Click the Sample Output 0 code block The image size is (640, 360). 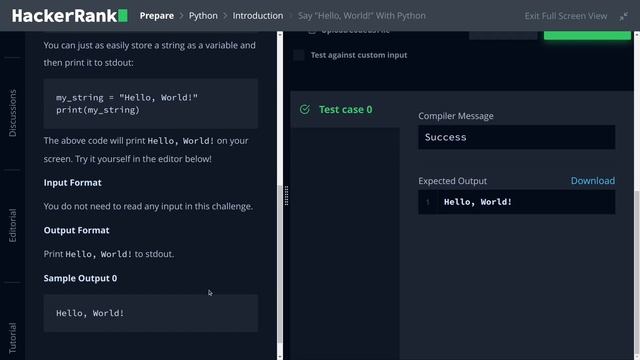click(151, 313)
